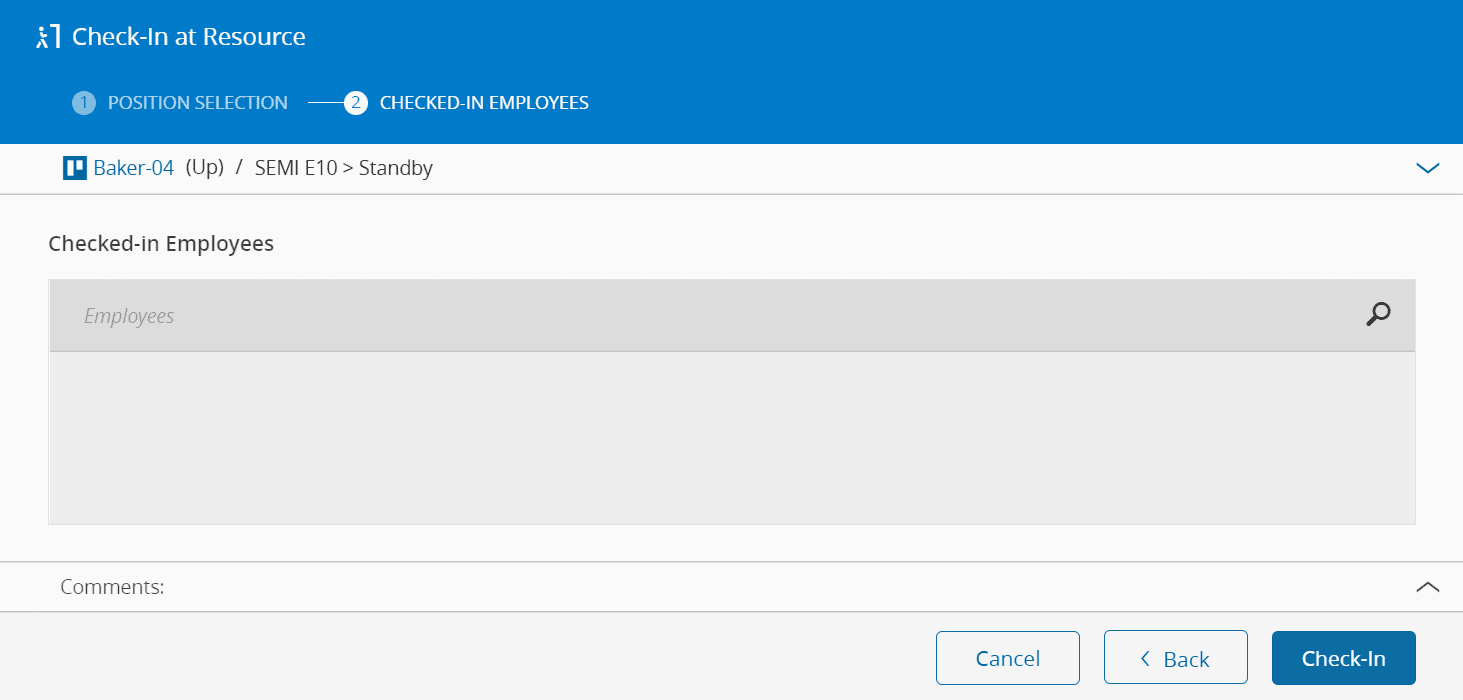Focus the Employees search field
This screenshot has width=1463, height=700.
click(700, 316)
